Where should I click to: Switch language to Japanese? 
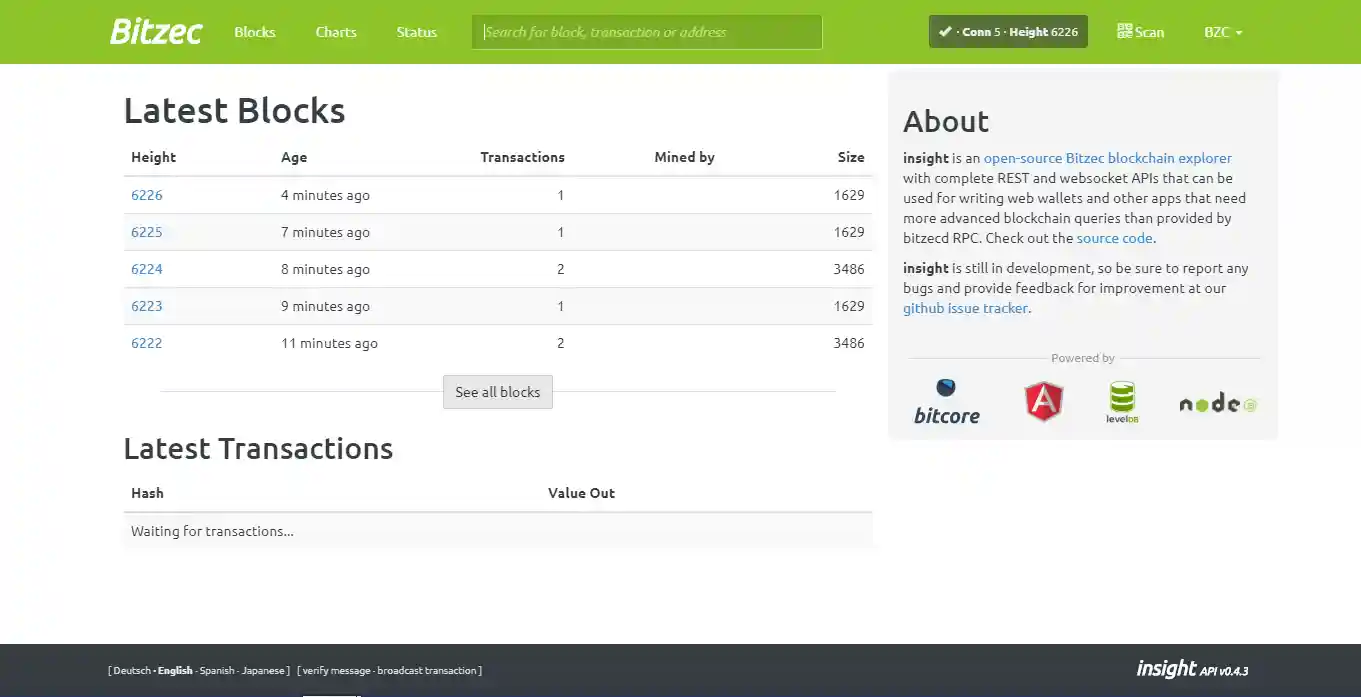tap(263, 670)
